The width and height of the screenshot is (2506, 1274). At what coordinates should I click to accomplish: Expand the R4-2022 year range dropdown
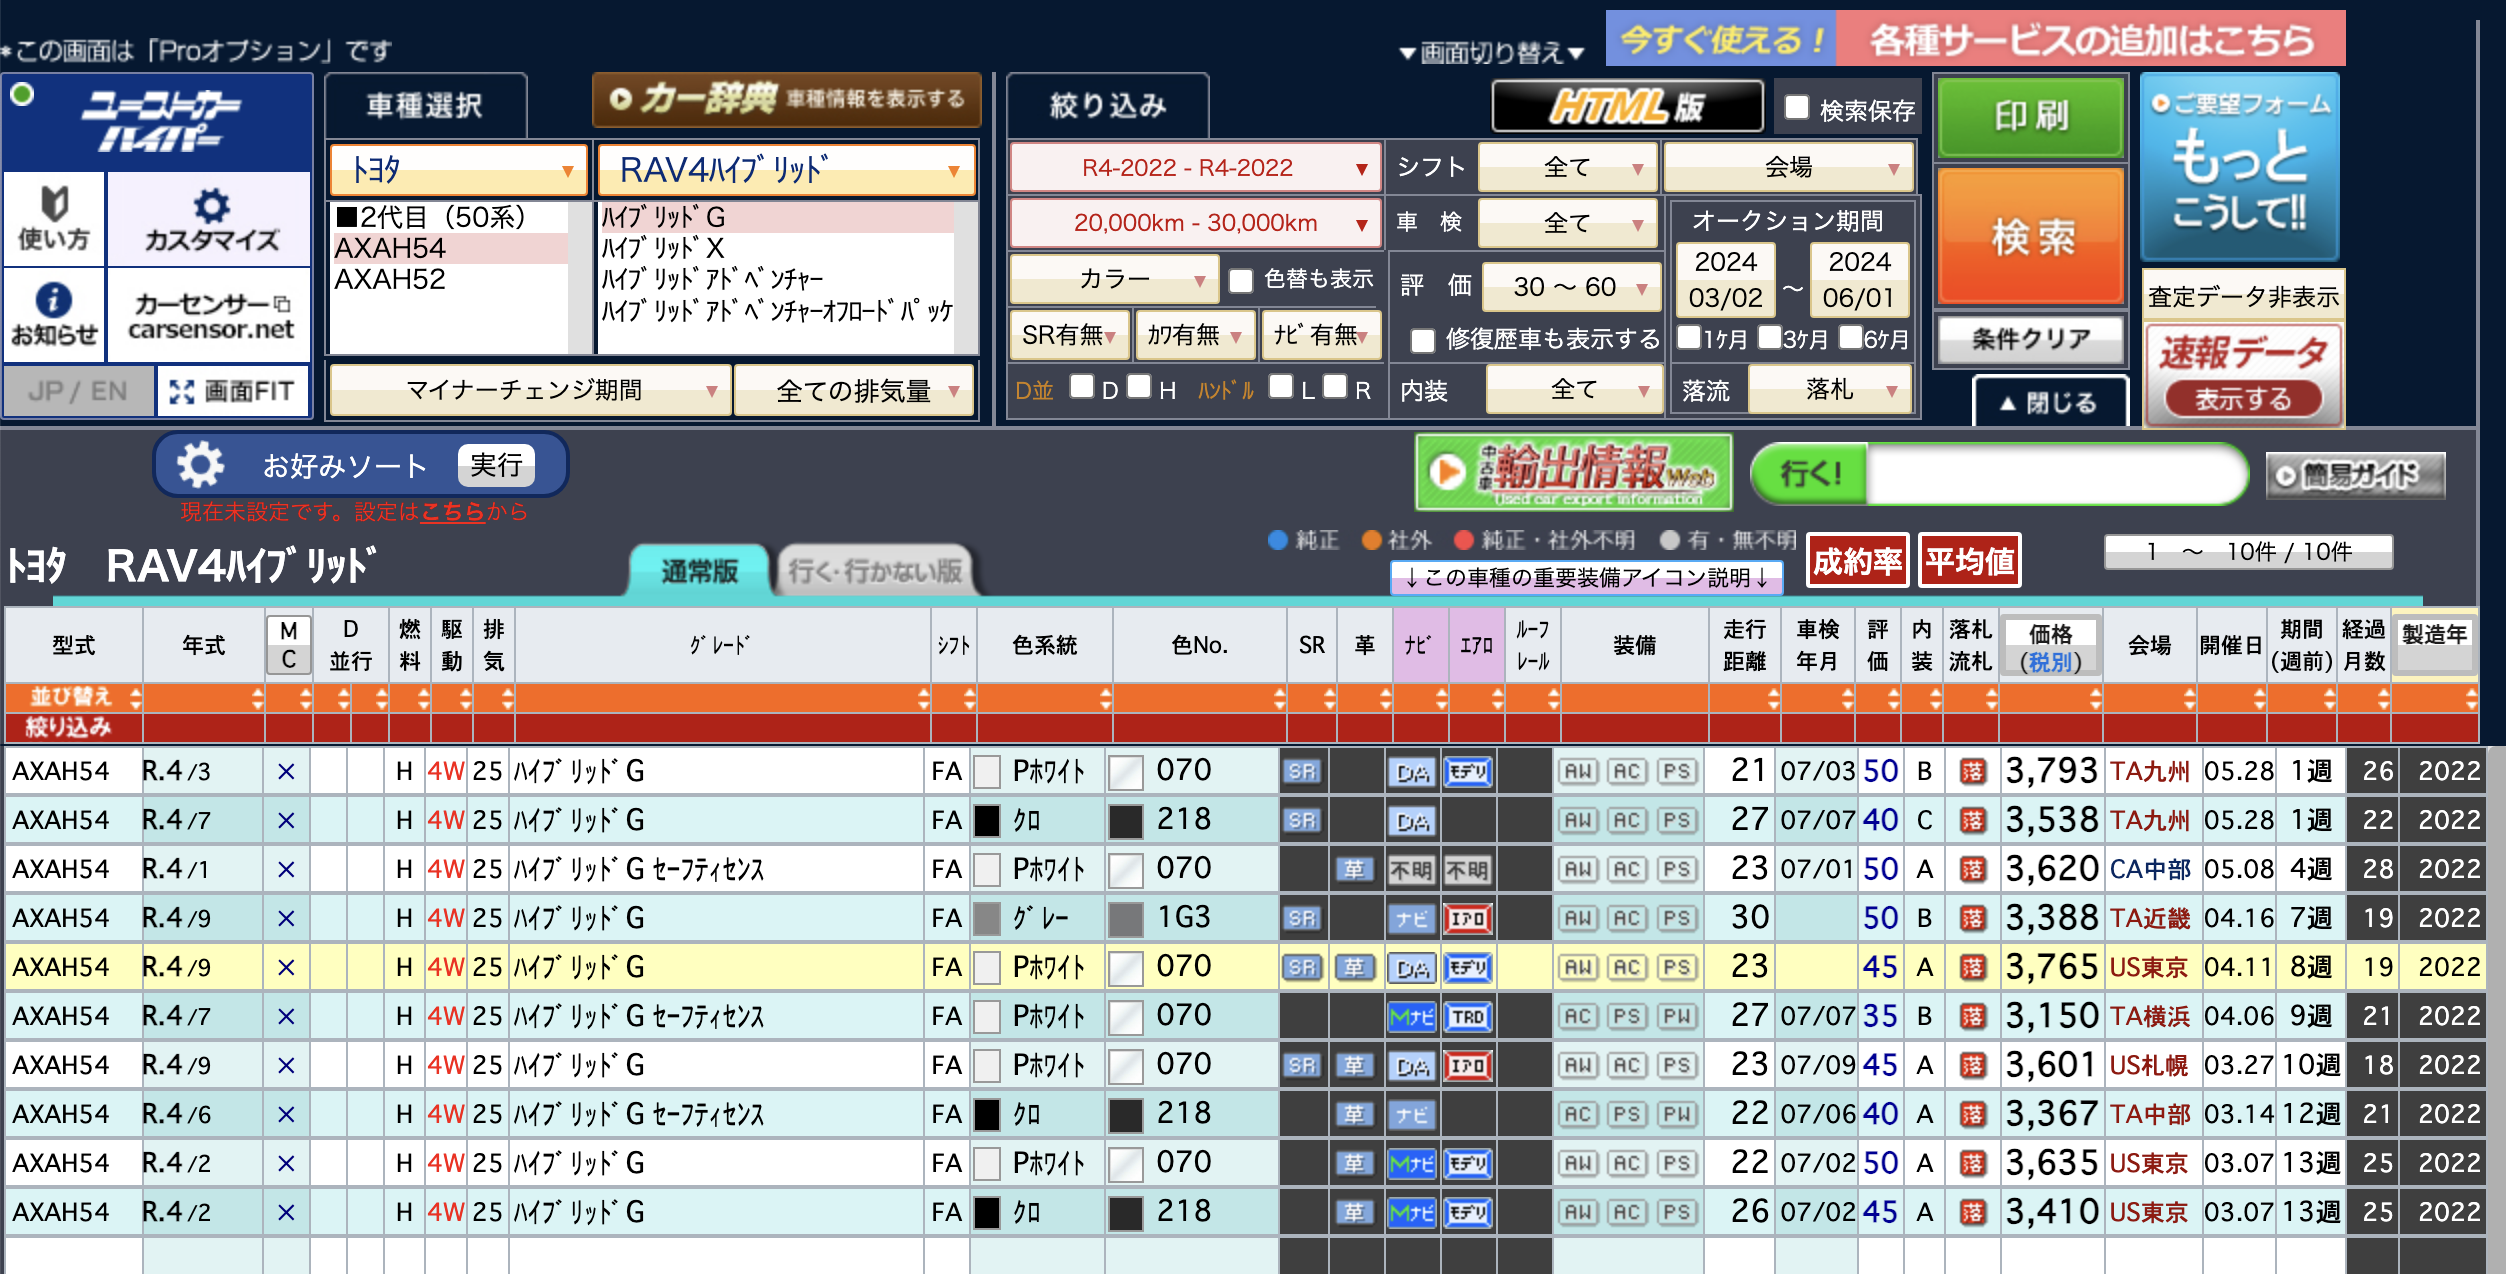[x=1195, y=168]
